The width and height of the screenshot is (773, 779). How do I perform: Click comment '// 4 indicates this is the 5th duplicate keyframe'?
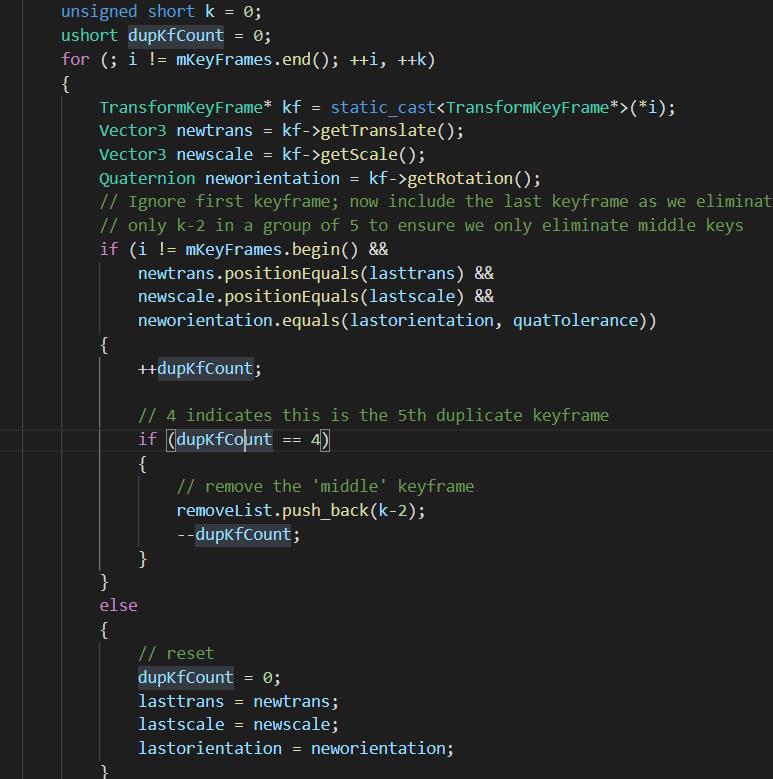(x=373, y=415)
